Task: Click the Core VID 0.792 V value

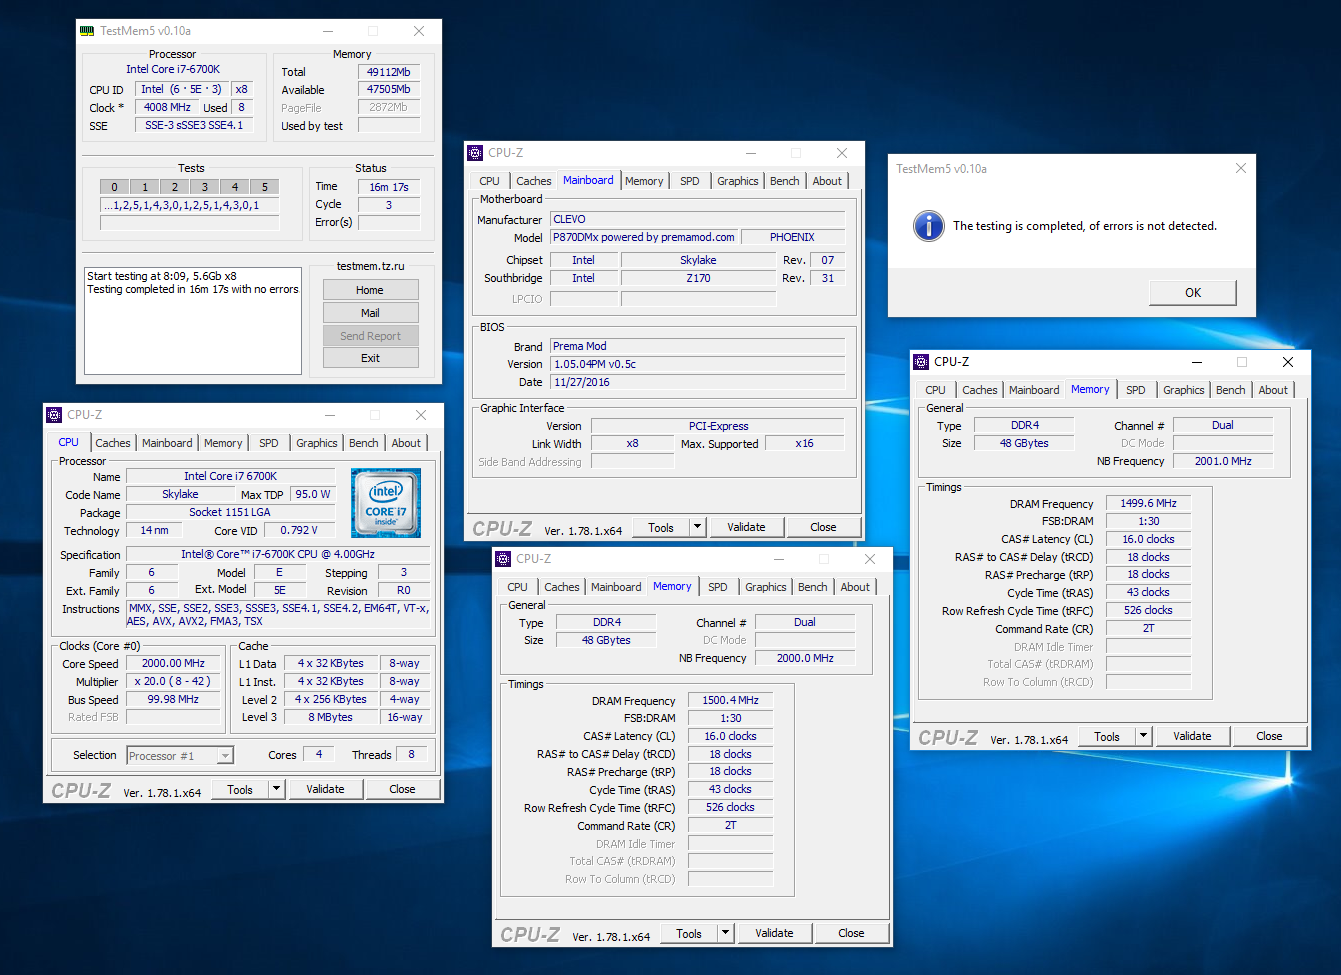Action: coord(299,530)
